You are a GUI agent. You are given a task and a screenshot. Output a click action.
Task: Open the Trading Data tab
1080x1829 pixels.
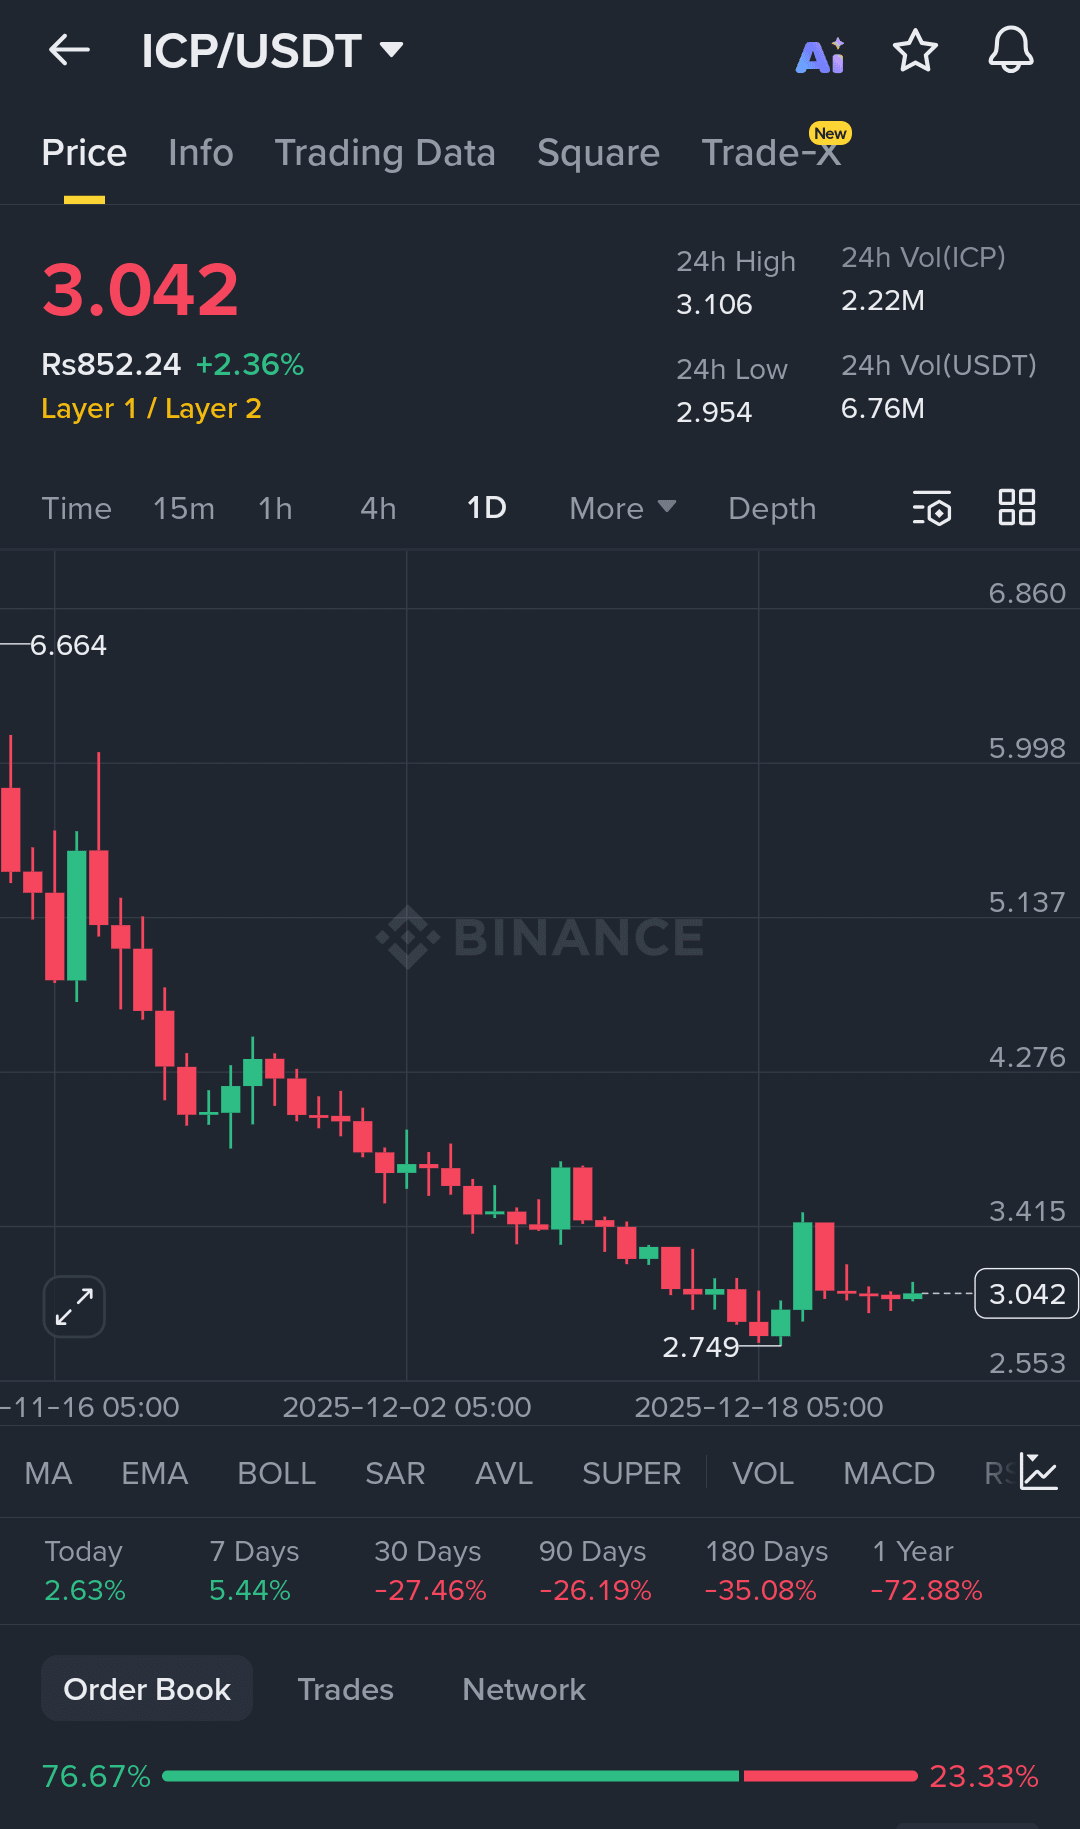pyautogui.click(x=385, y=153)
